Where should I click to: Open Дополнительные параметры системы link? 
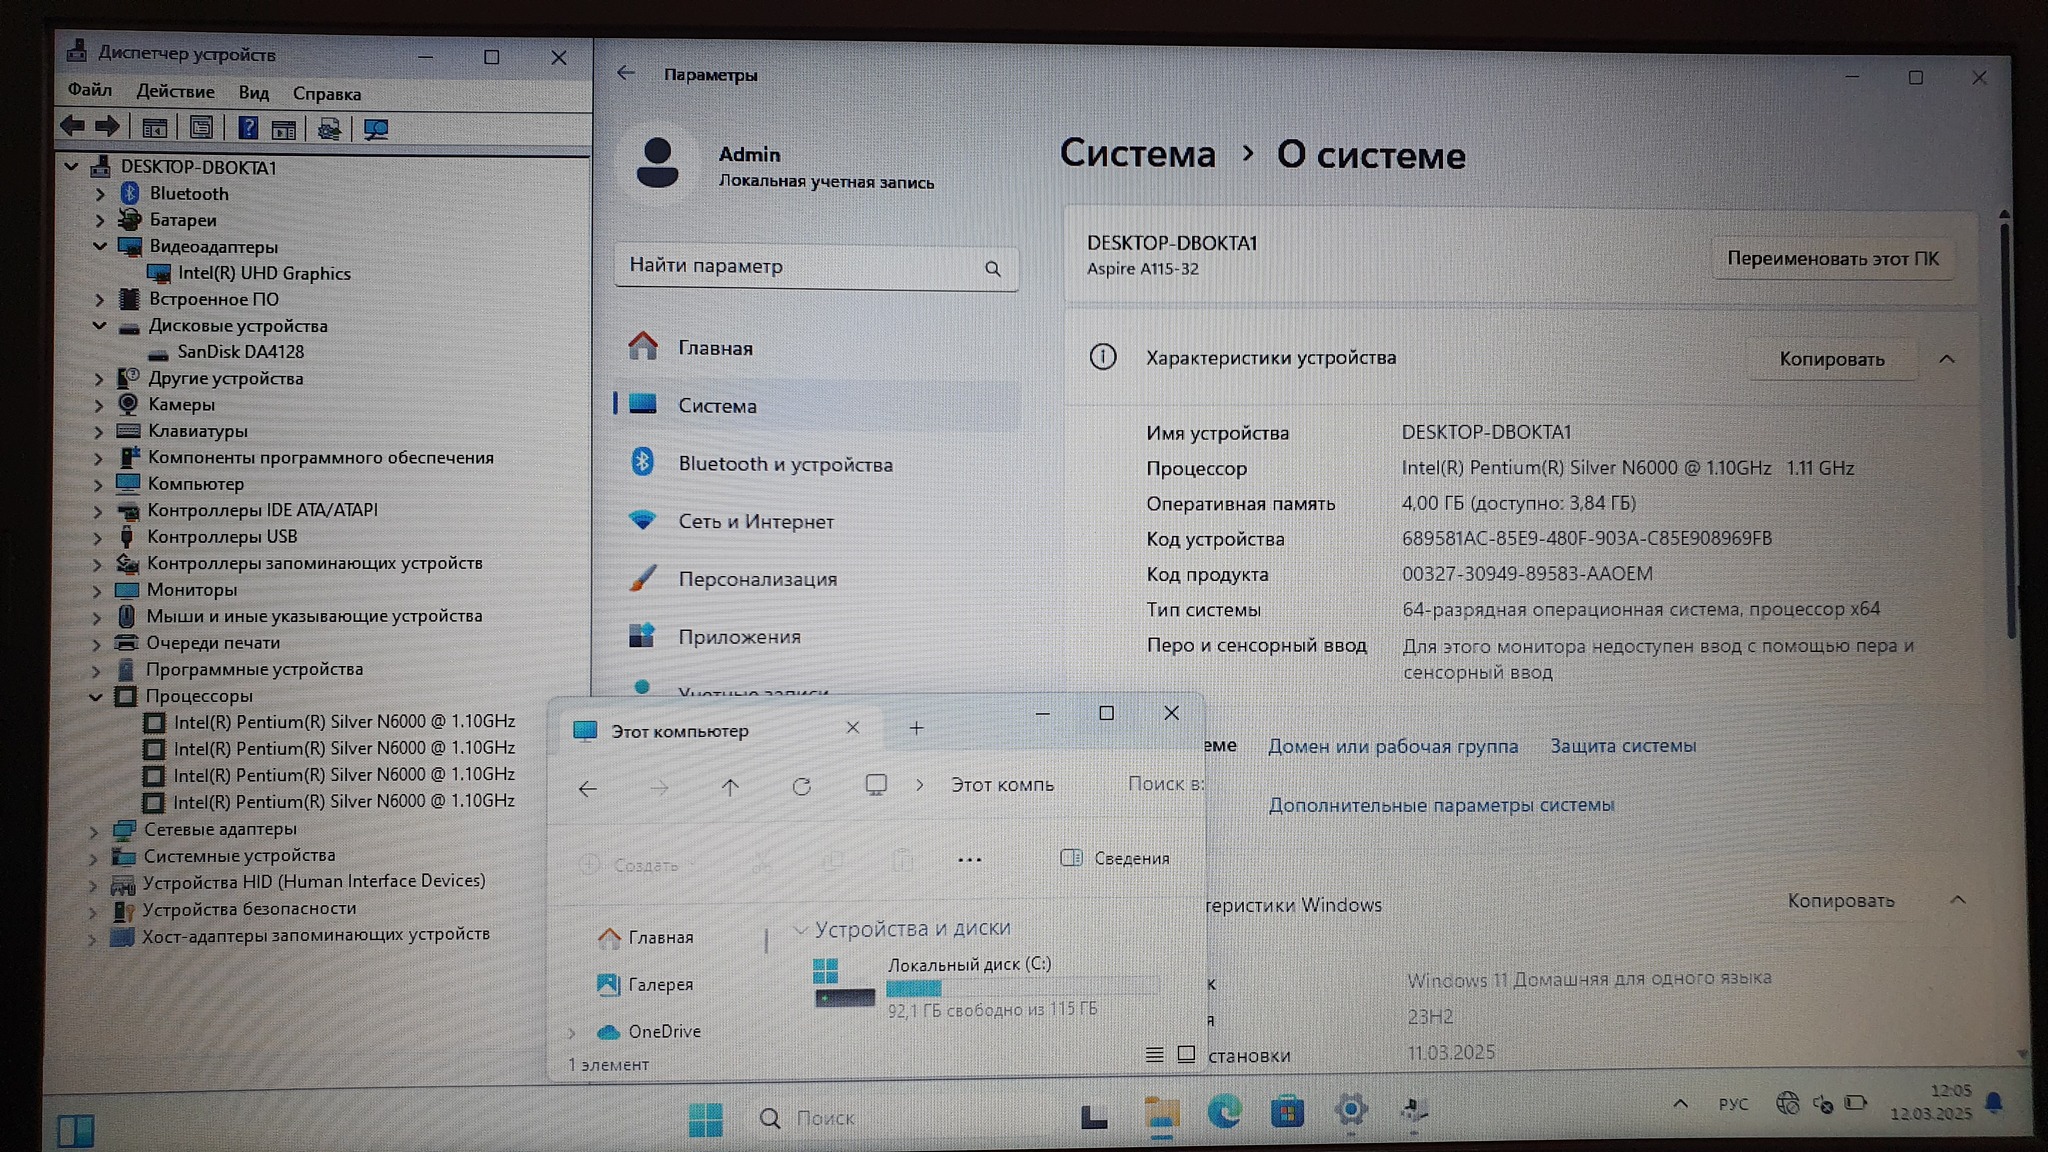point(1441,805)
